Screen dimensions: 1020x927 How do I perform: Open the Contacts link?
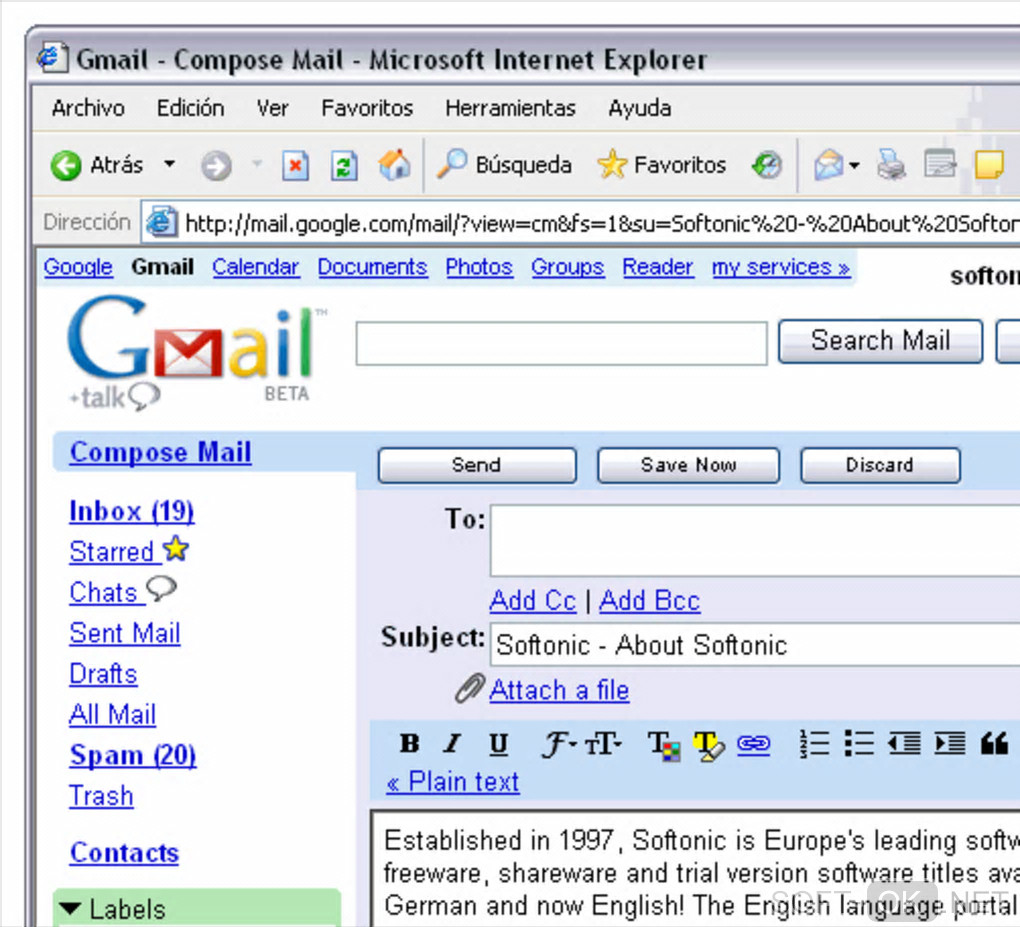124,853
